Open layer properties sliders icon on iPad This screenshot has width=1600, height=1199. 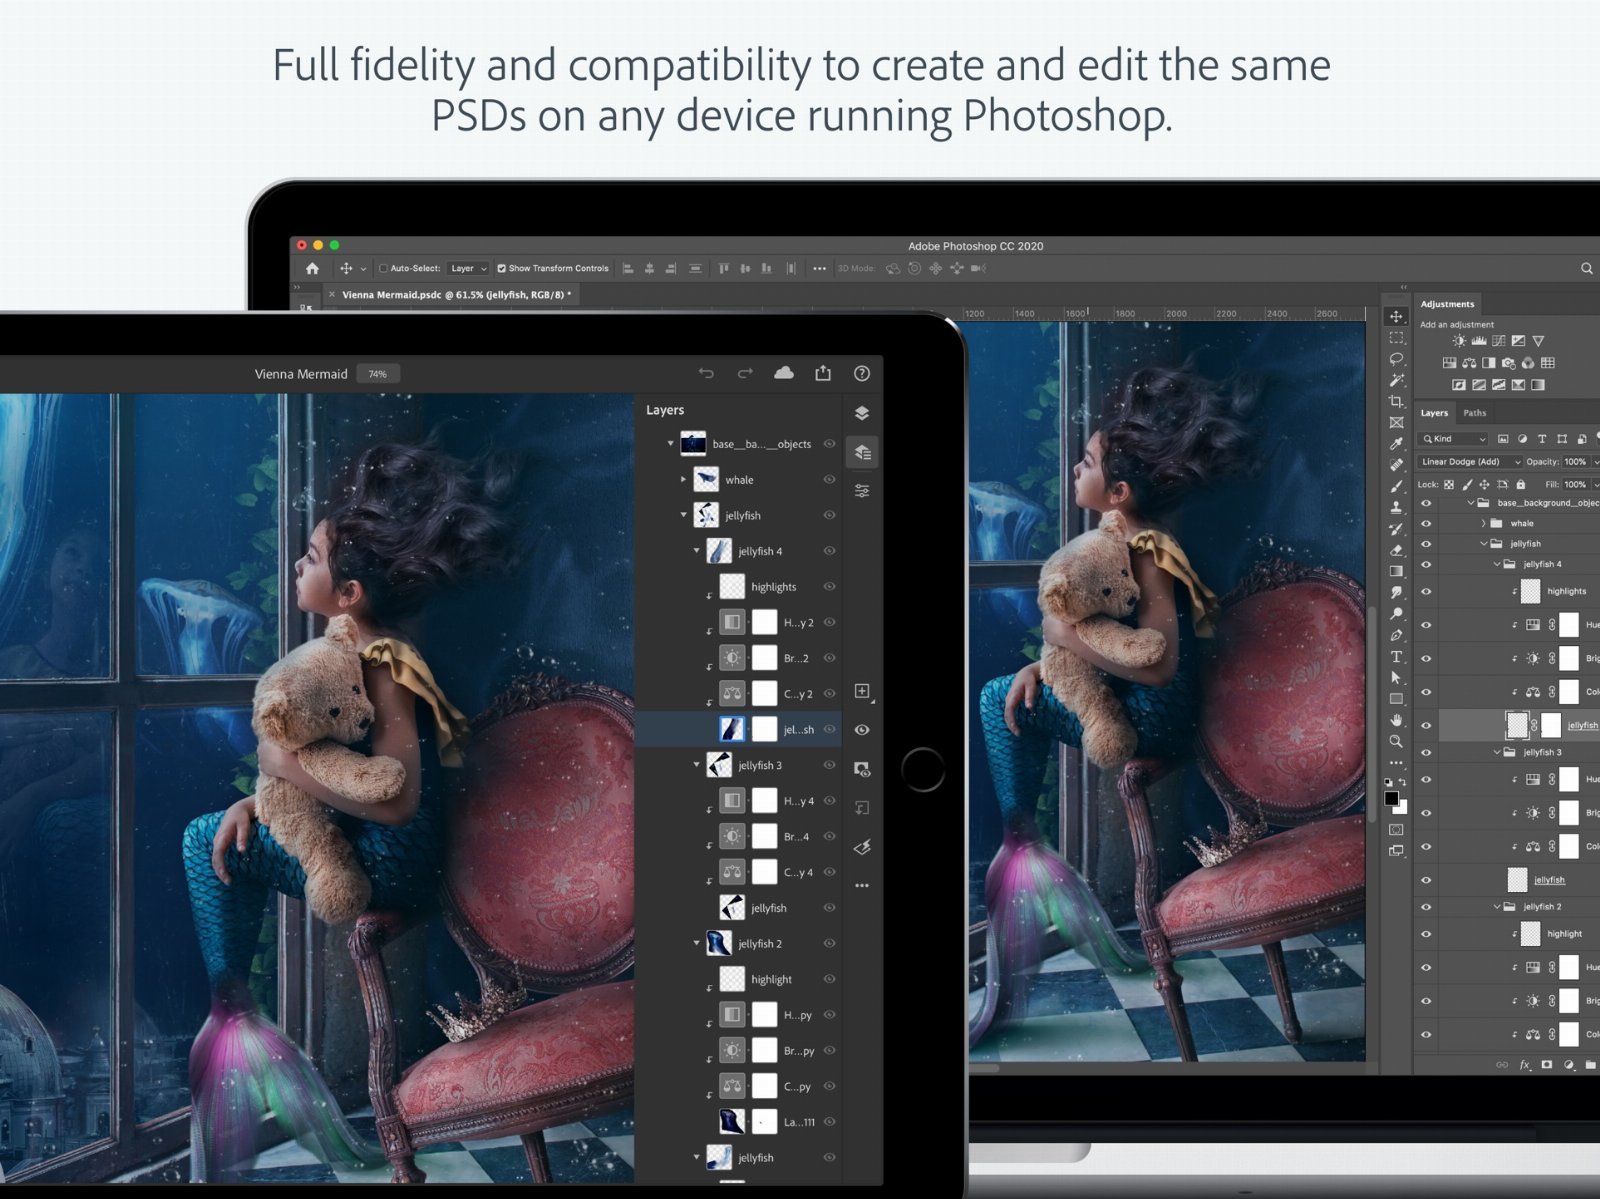tap(862, 491)
